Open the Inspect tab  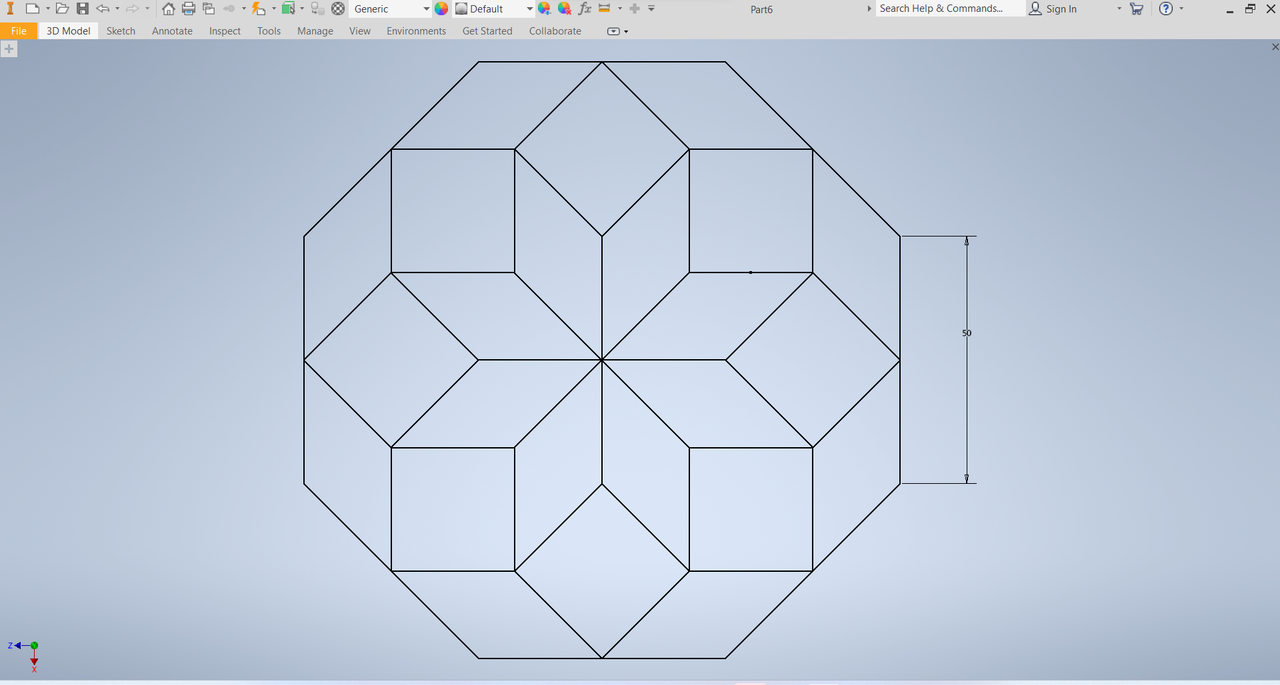click(225, 31)
